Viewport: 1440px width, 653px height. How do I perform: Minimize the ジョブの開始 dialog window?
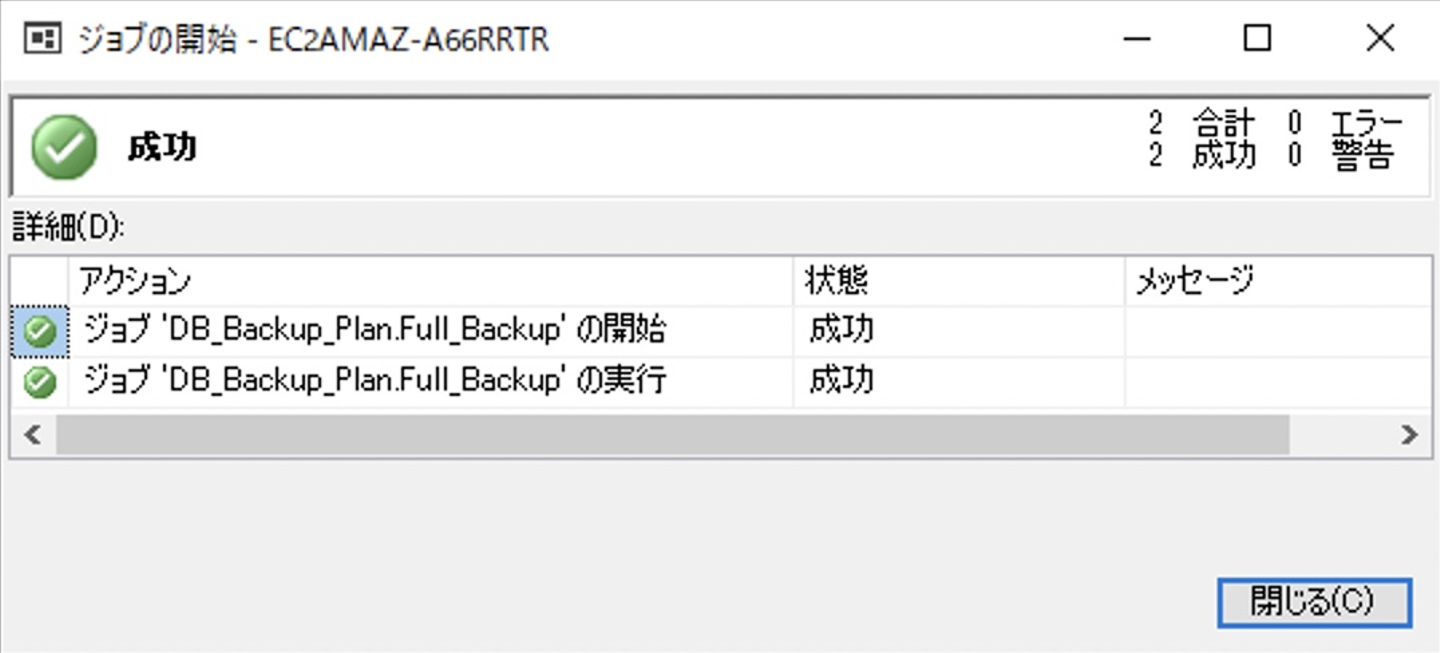pos(1137,40)
